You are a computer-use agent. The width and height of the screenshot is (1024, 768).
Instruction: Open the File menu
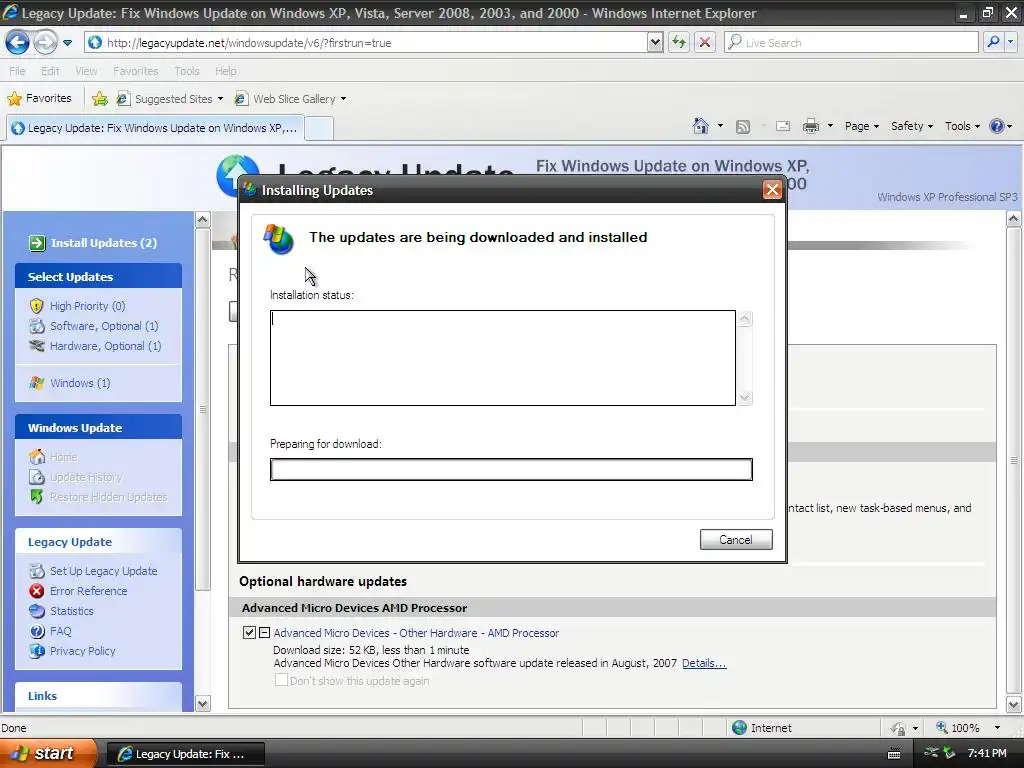click(18, 71)
